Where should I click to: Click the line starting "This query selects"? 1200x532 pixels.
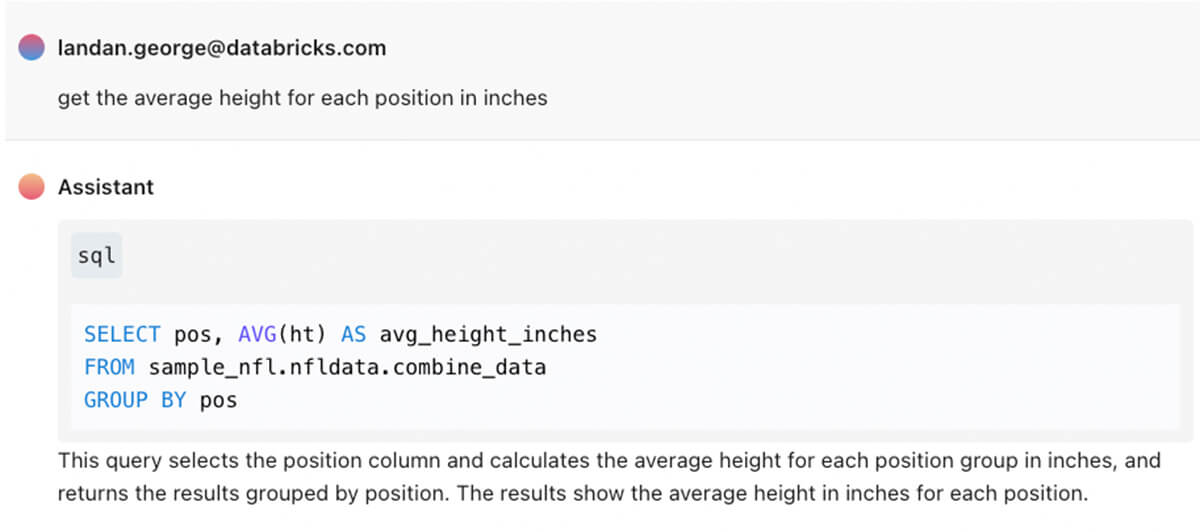click(x=609, y=461)
